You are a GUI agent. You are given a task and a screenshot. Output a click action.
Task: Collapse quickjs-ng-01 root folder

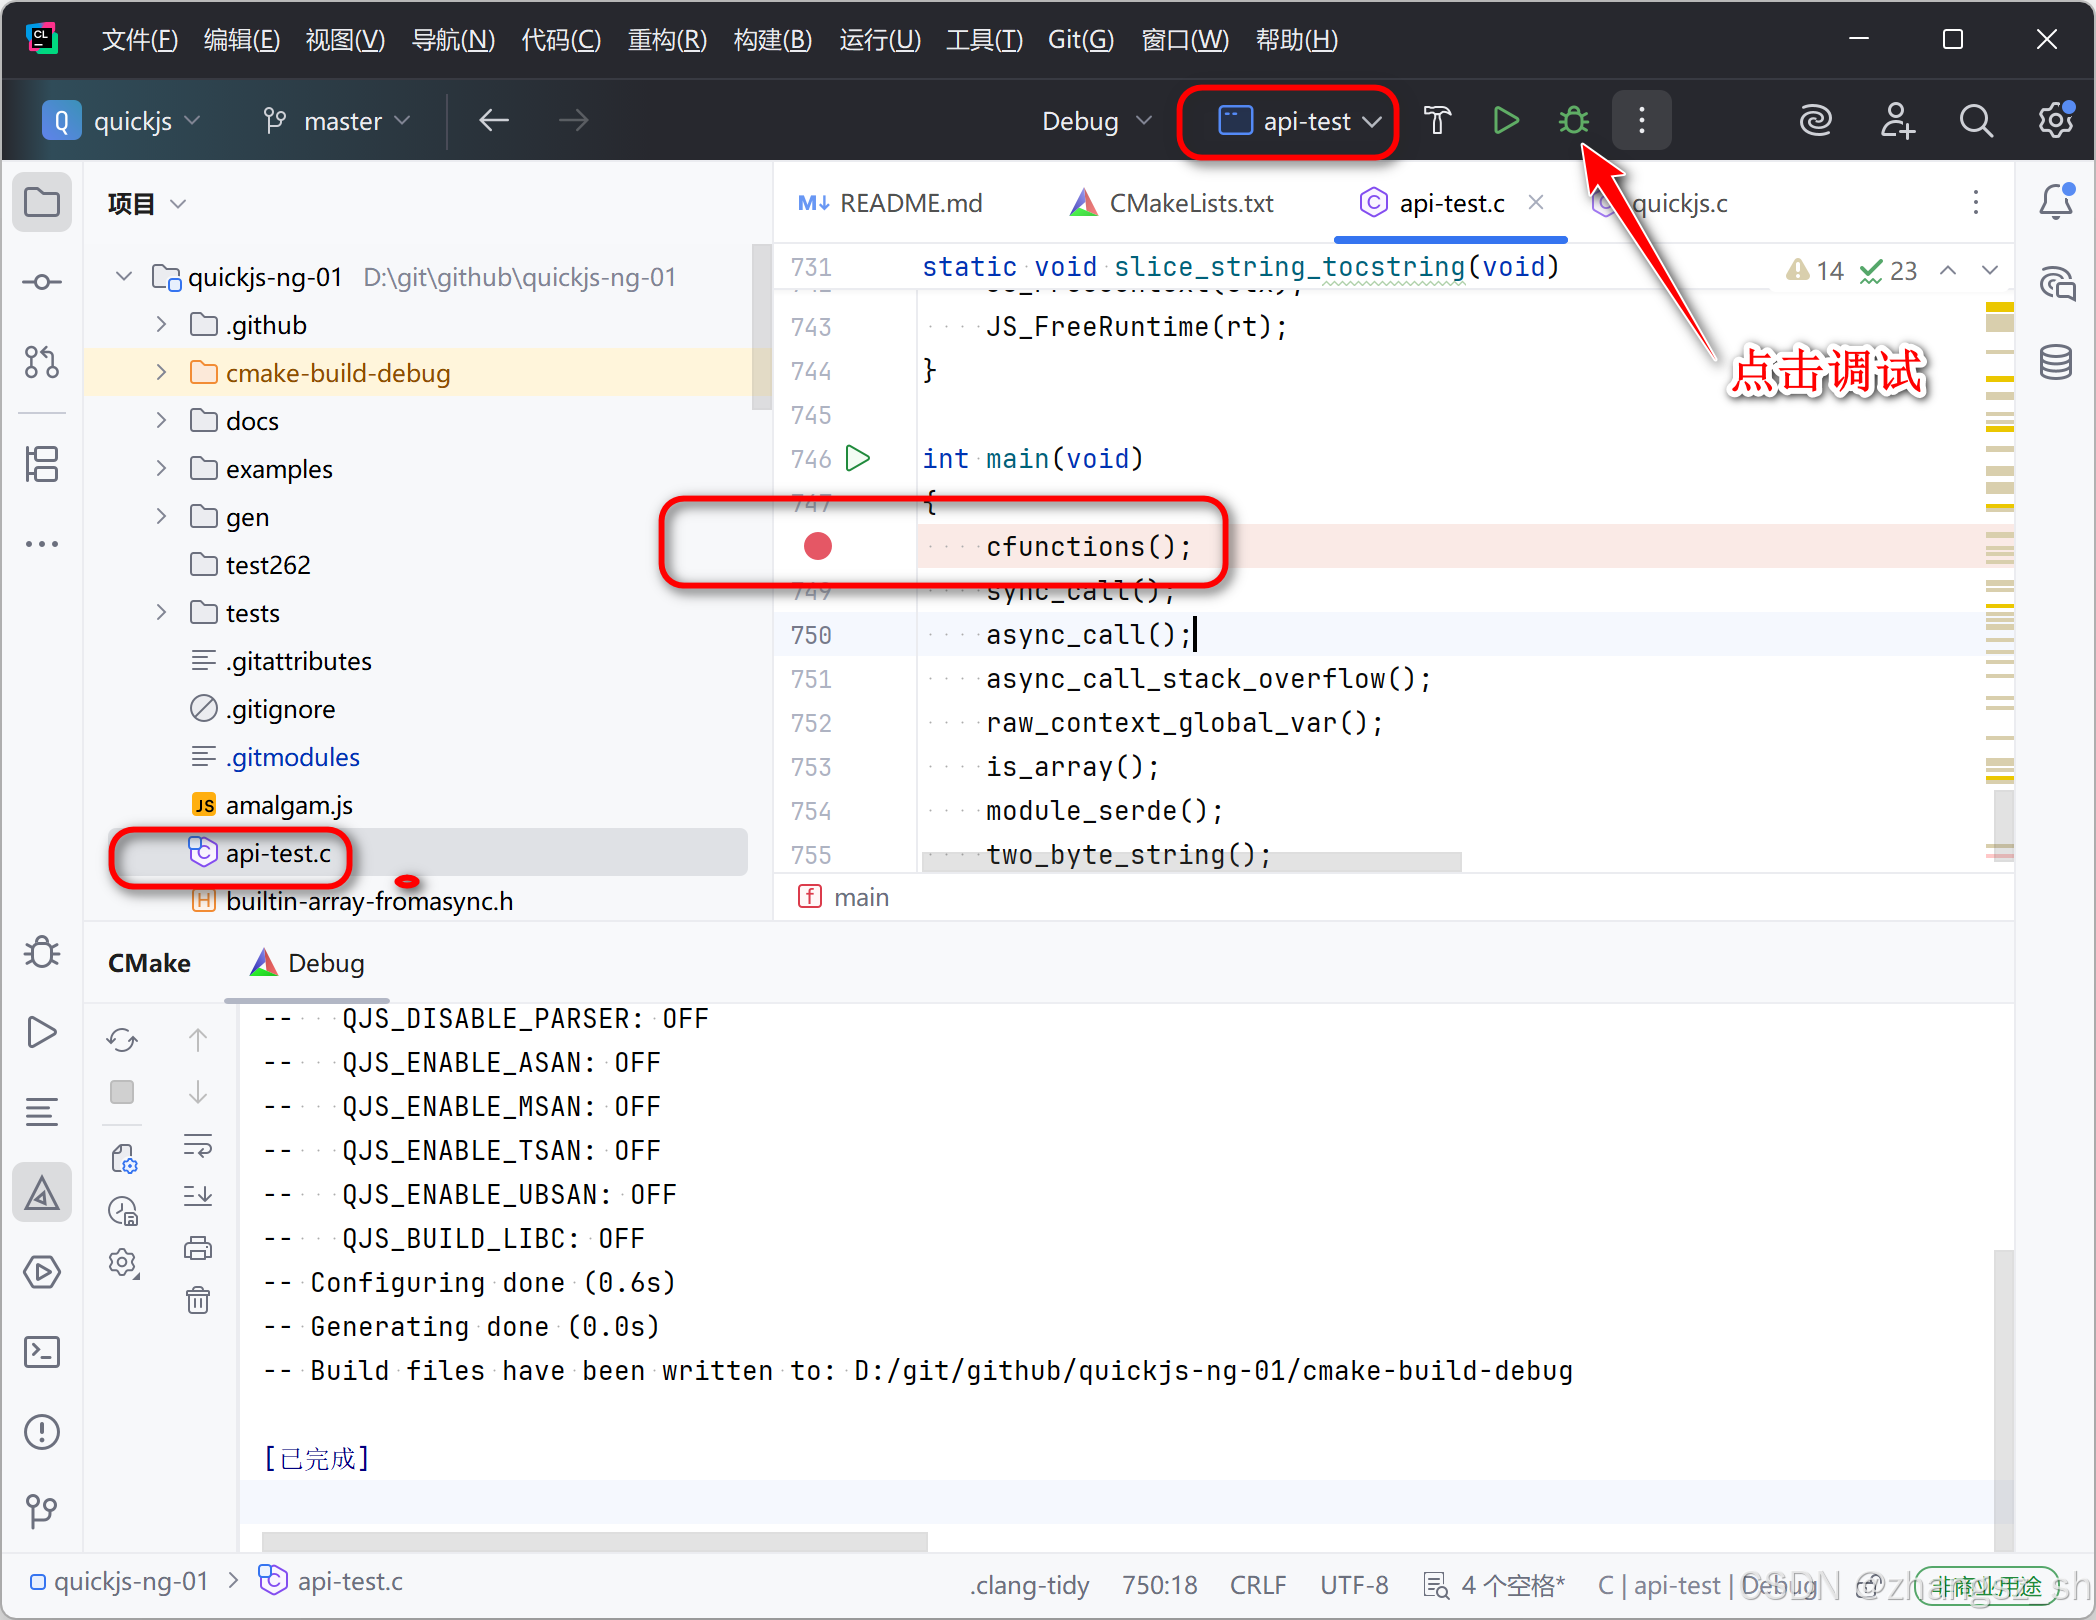[x=124, y=277]
